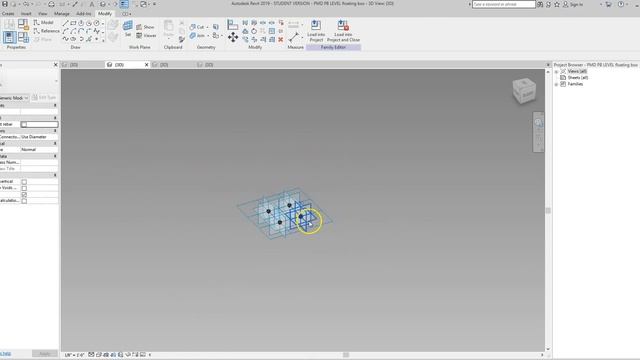Click the shopping cart icon
The height and width of the screenshot is (360, 640).
(x=609, y=4)
